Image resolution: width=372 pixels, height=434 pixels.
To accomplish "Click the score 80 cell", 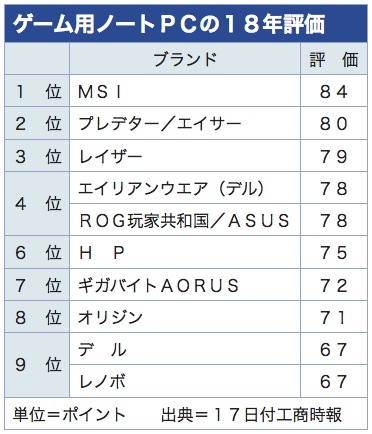I will coord(334,123).
